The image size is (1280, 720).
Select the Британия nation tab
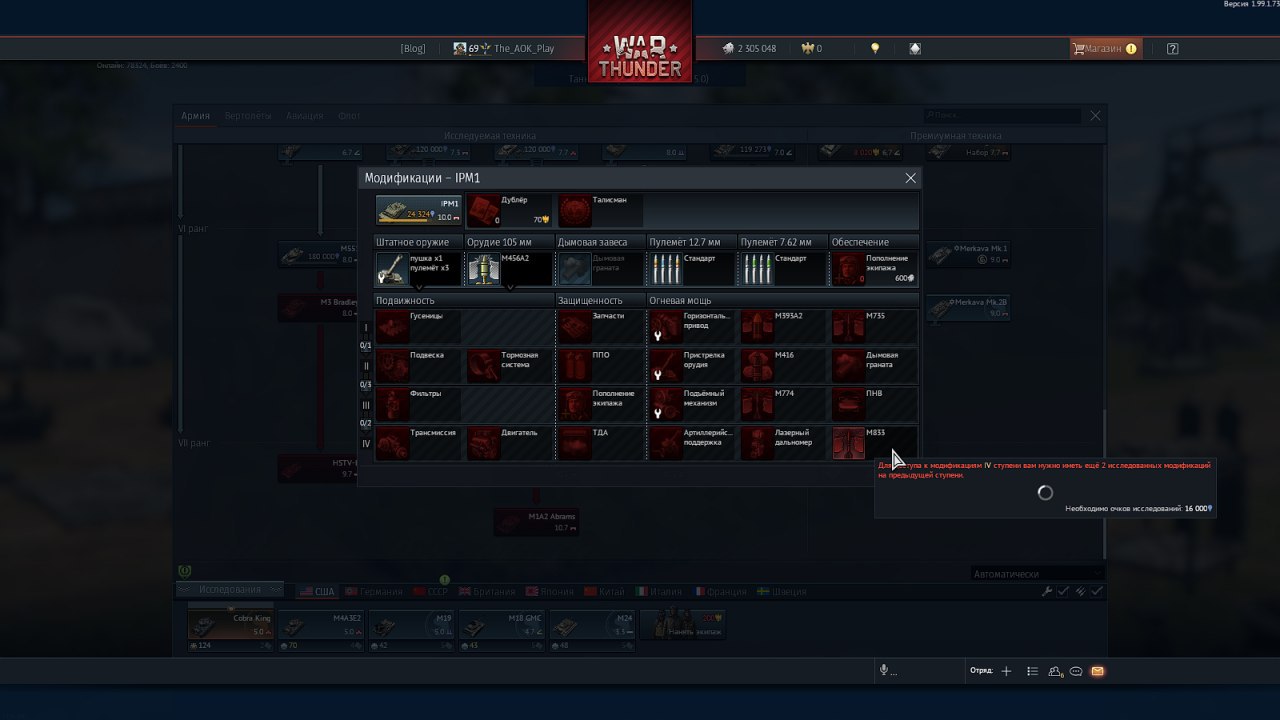485,592
